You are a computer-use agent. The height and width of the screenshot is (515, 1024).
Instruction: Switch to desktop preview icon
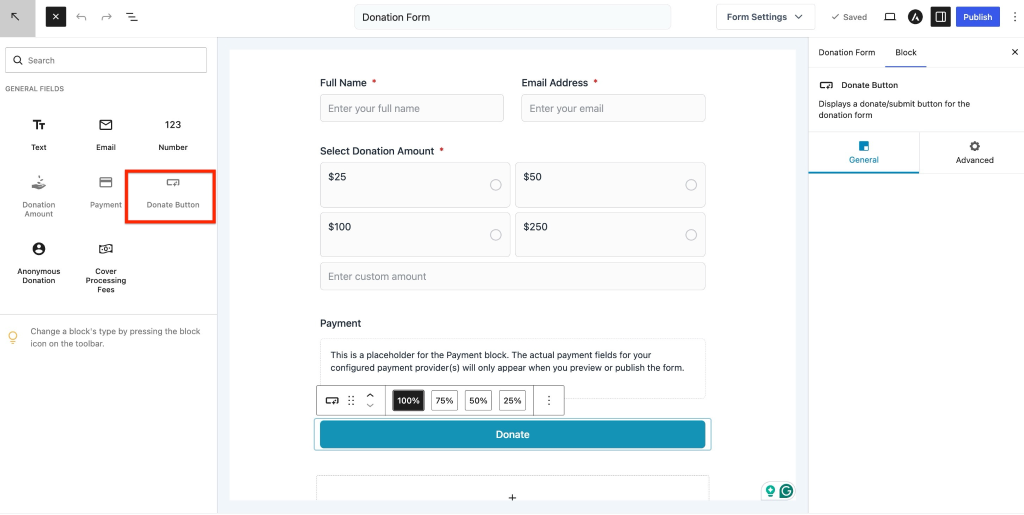(x=889, y=17)
